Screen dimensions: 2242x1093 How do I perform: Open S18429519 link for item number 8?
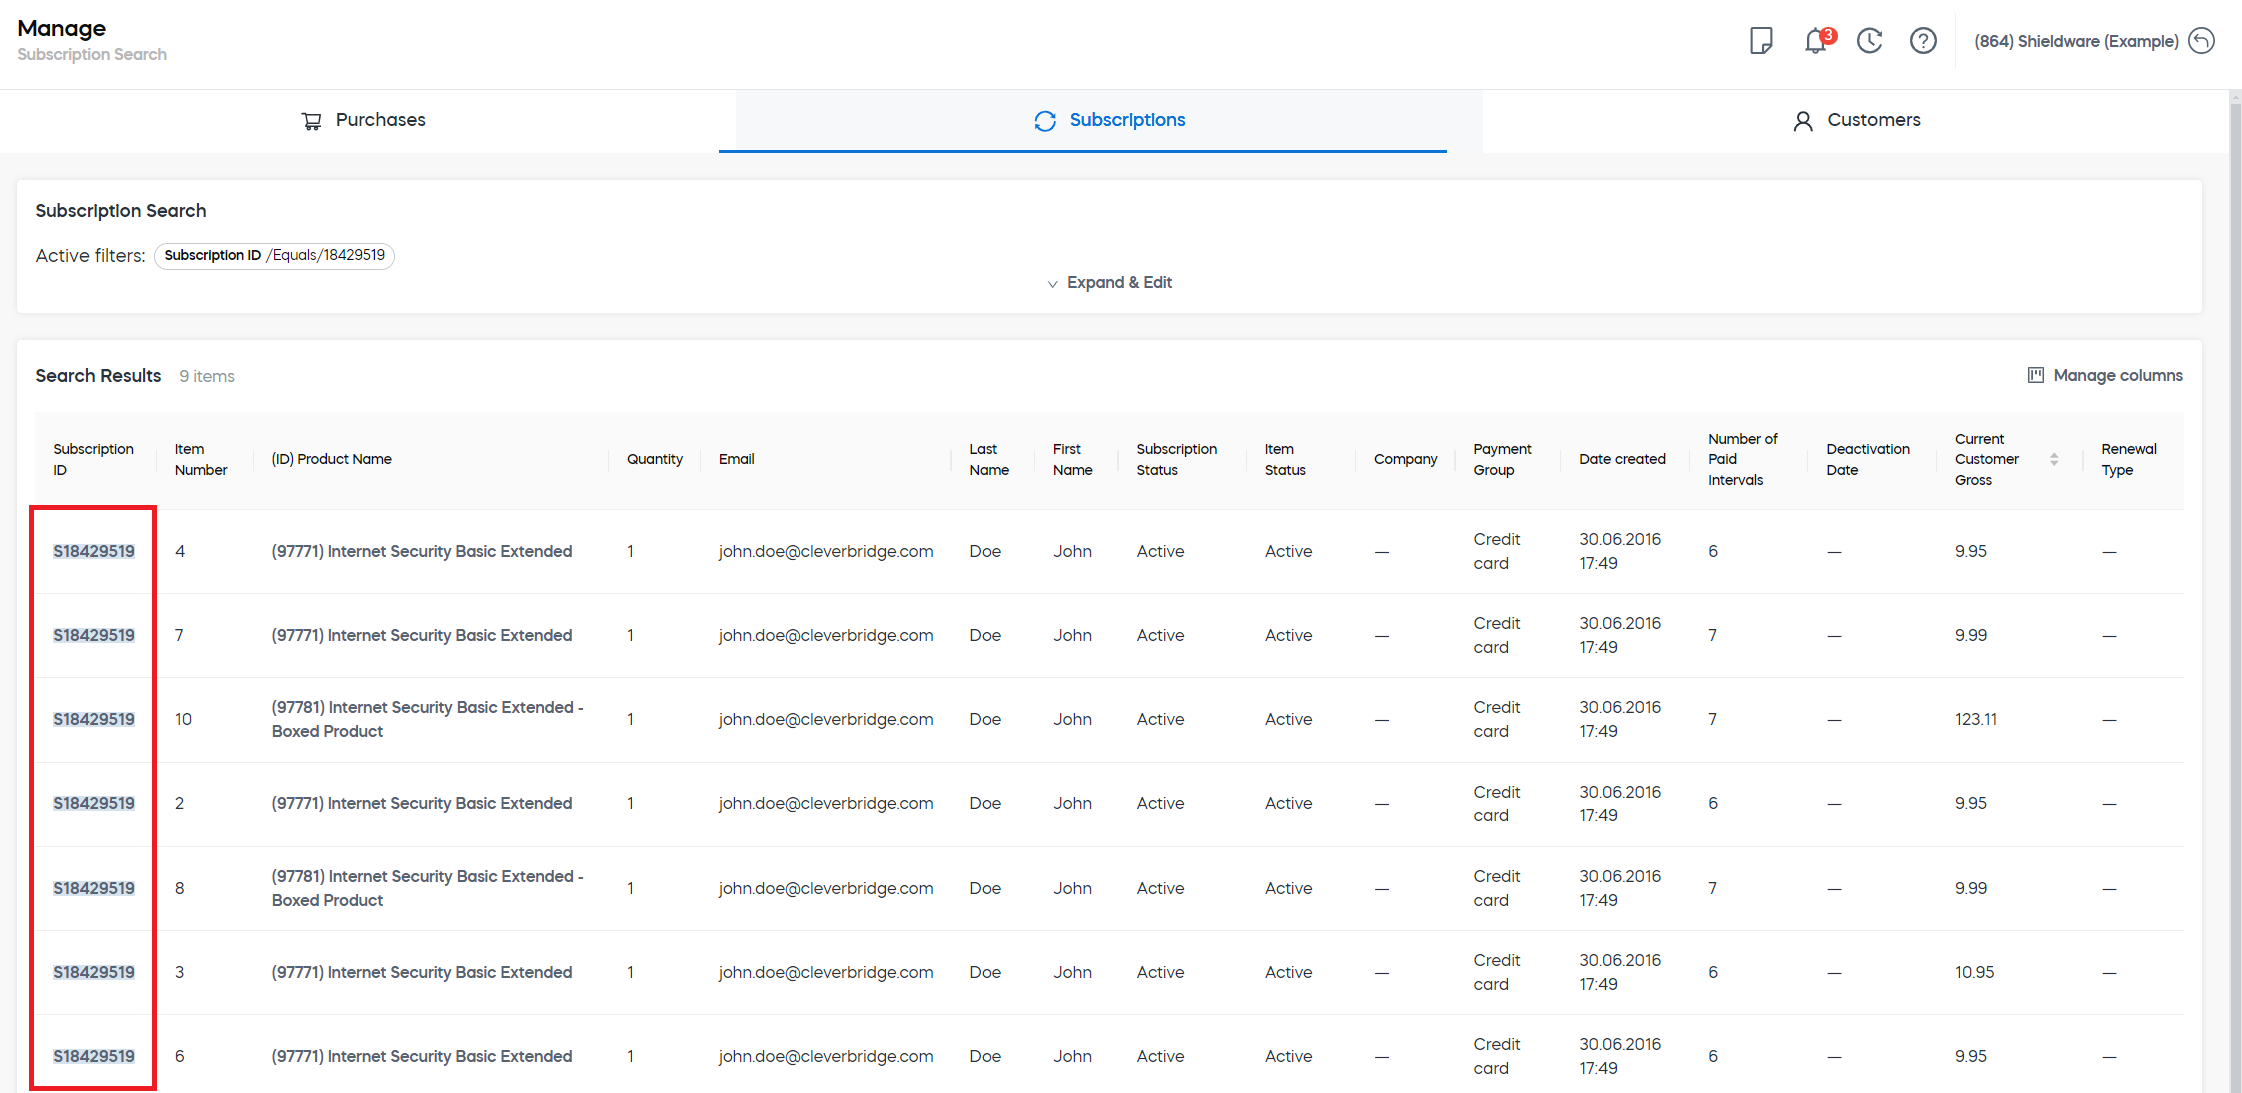(94, 888)
